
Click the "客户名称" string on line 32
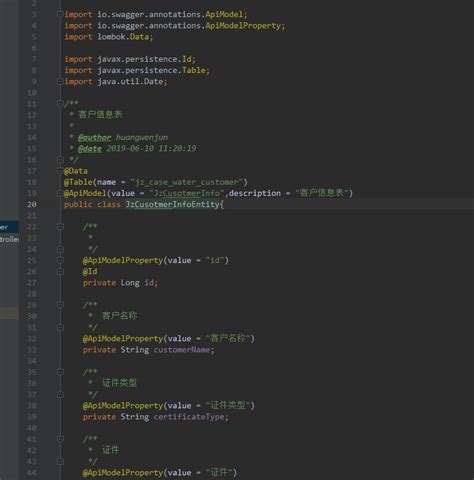228,338
